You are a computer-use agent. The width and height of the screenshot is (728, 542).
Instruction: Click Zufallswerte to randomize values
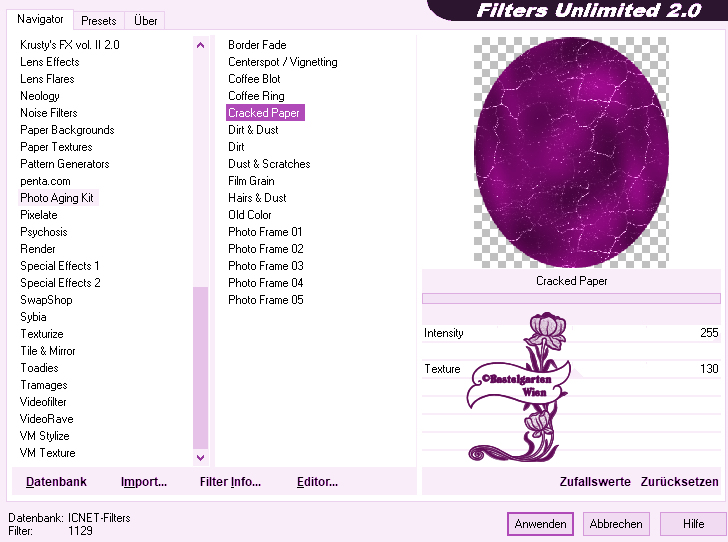point(595,482)
